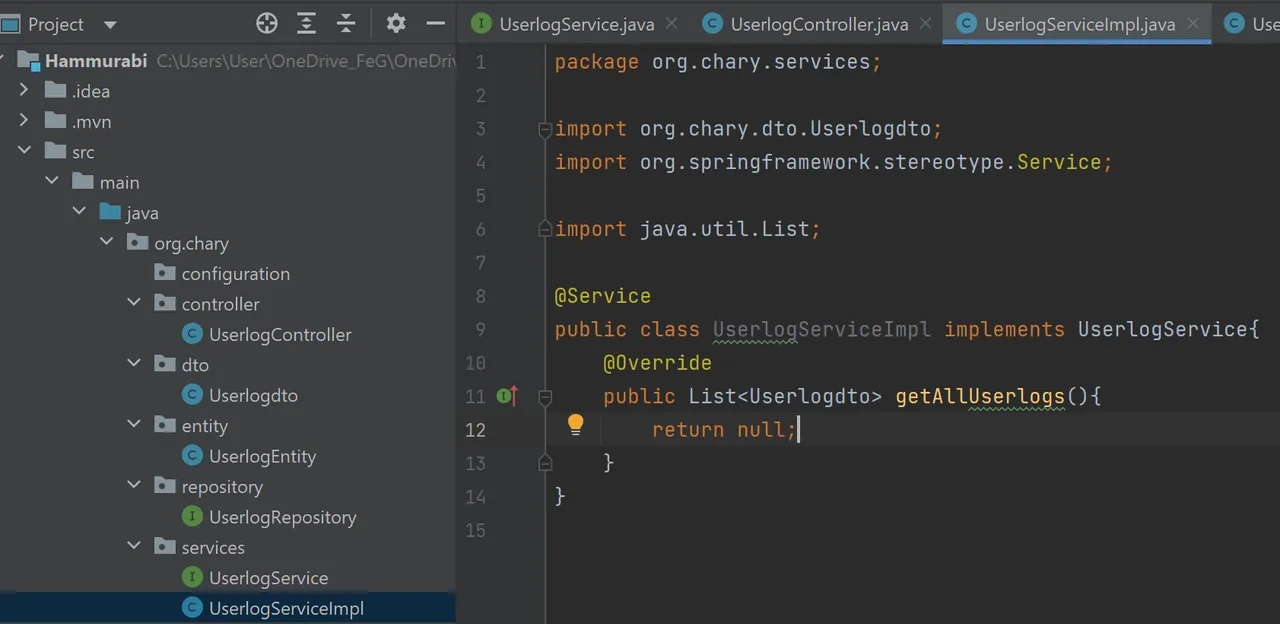Click the configuration package folder icon
The image size is (1280, 624).
(165, 273)
